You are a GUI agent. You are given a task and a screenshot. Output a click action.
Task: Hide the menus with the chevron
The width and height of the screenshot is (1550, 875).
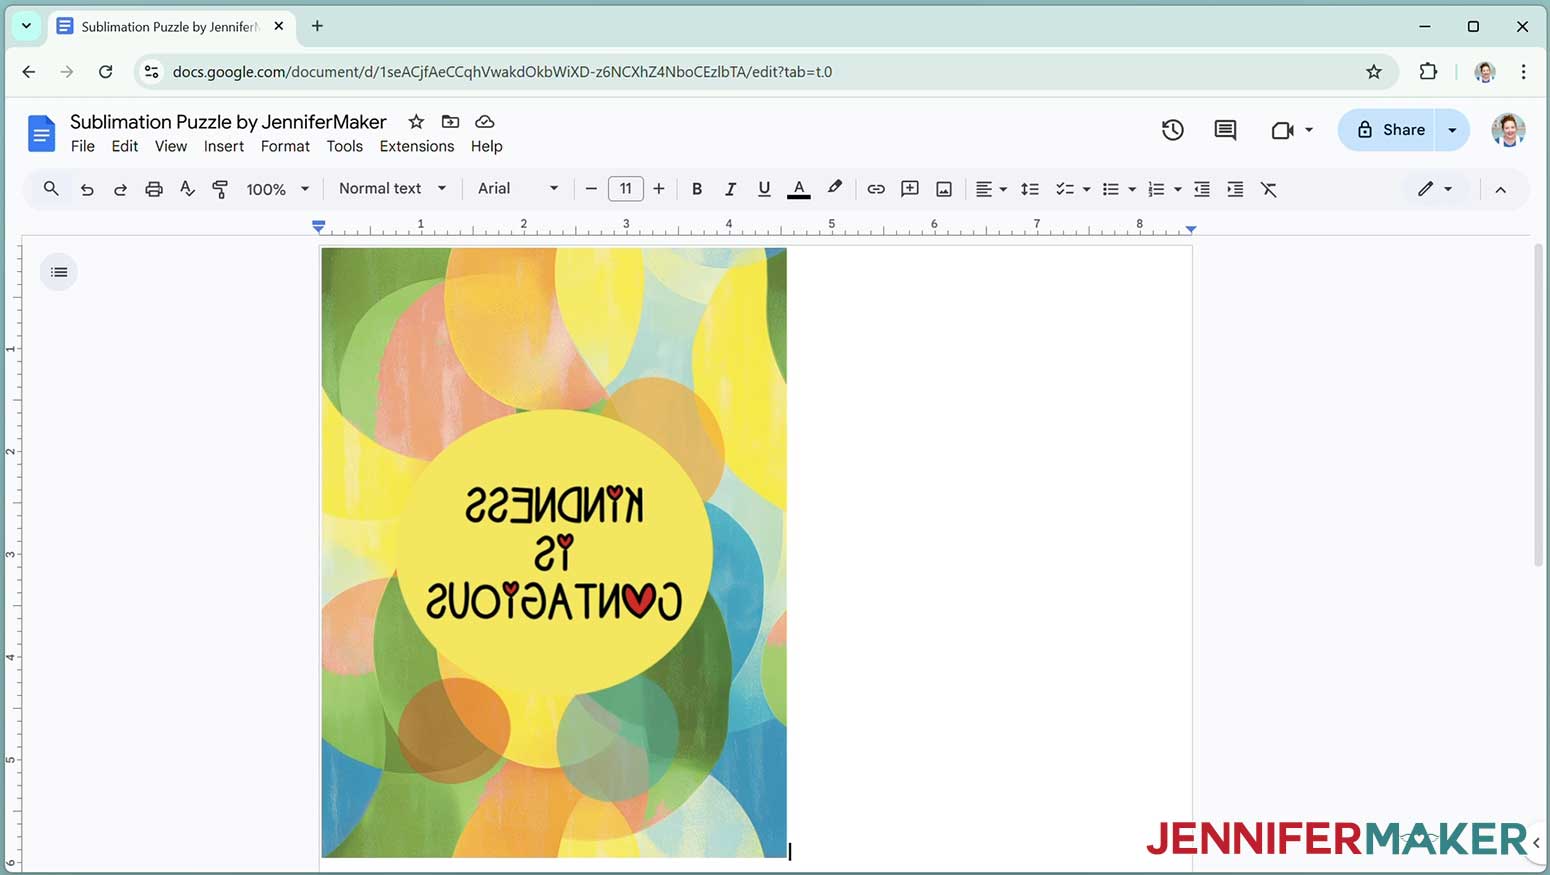(1500, 189)
